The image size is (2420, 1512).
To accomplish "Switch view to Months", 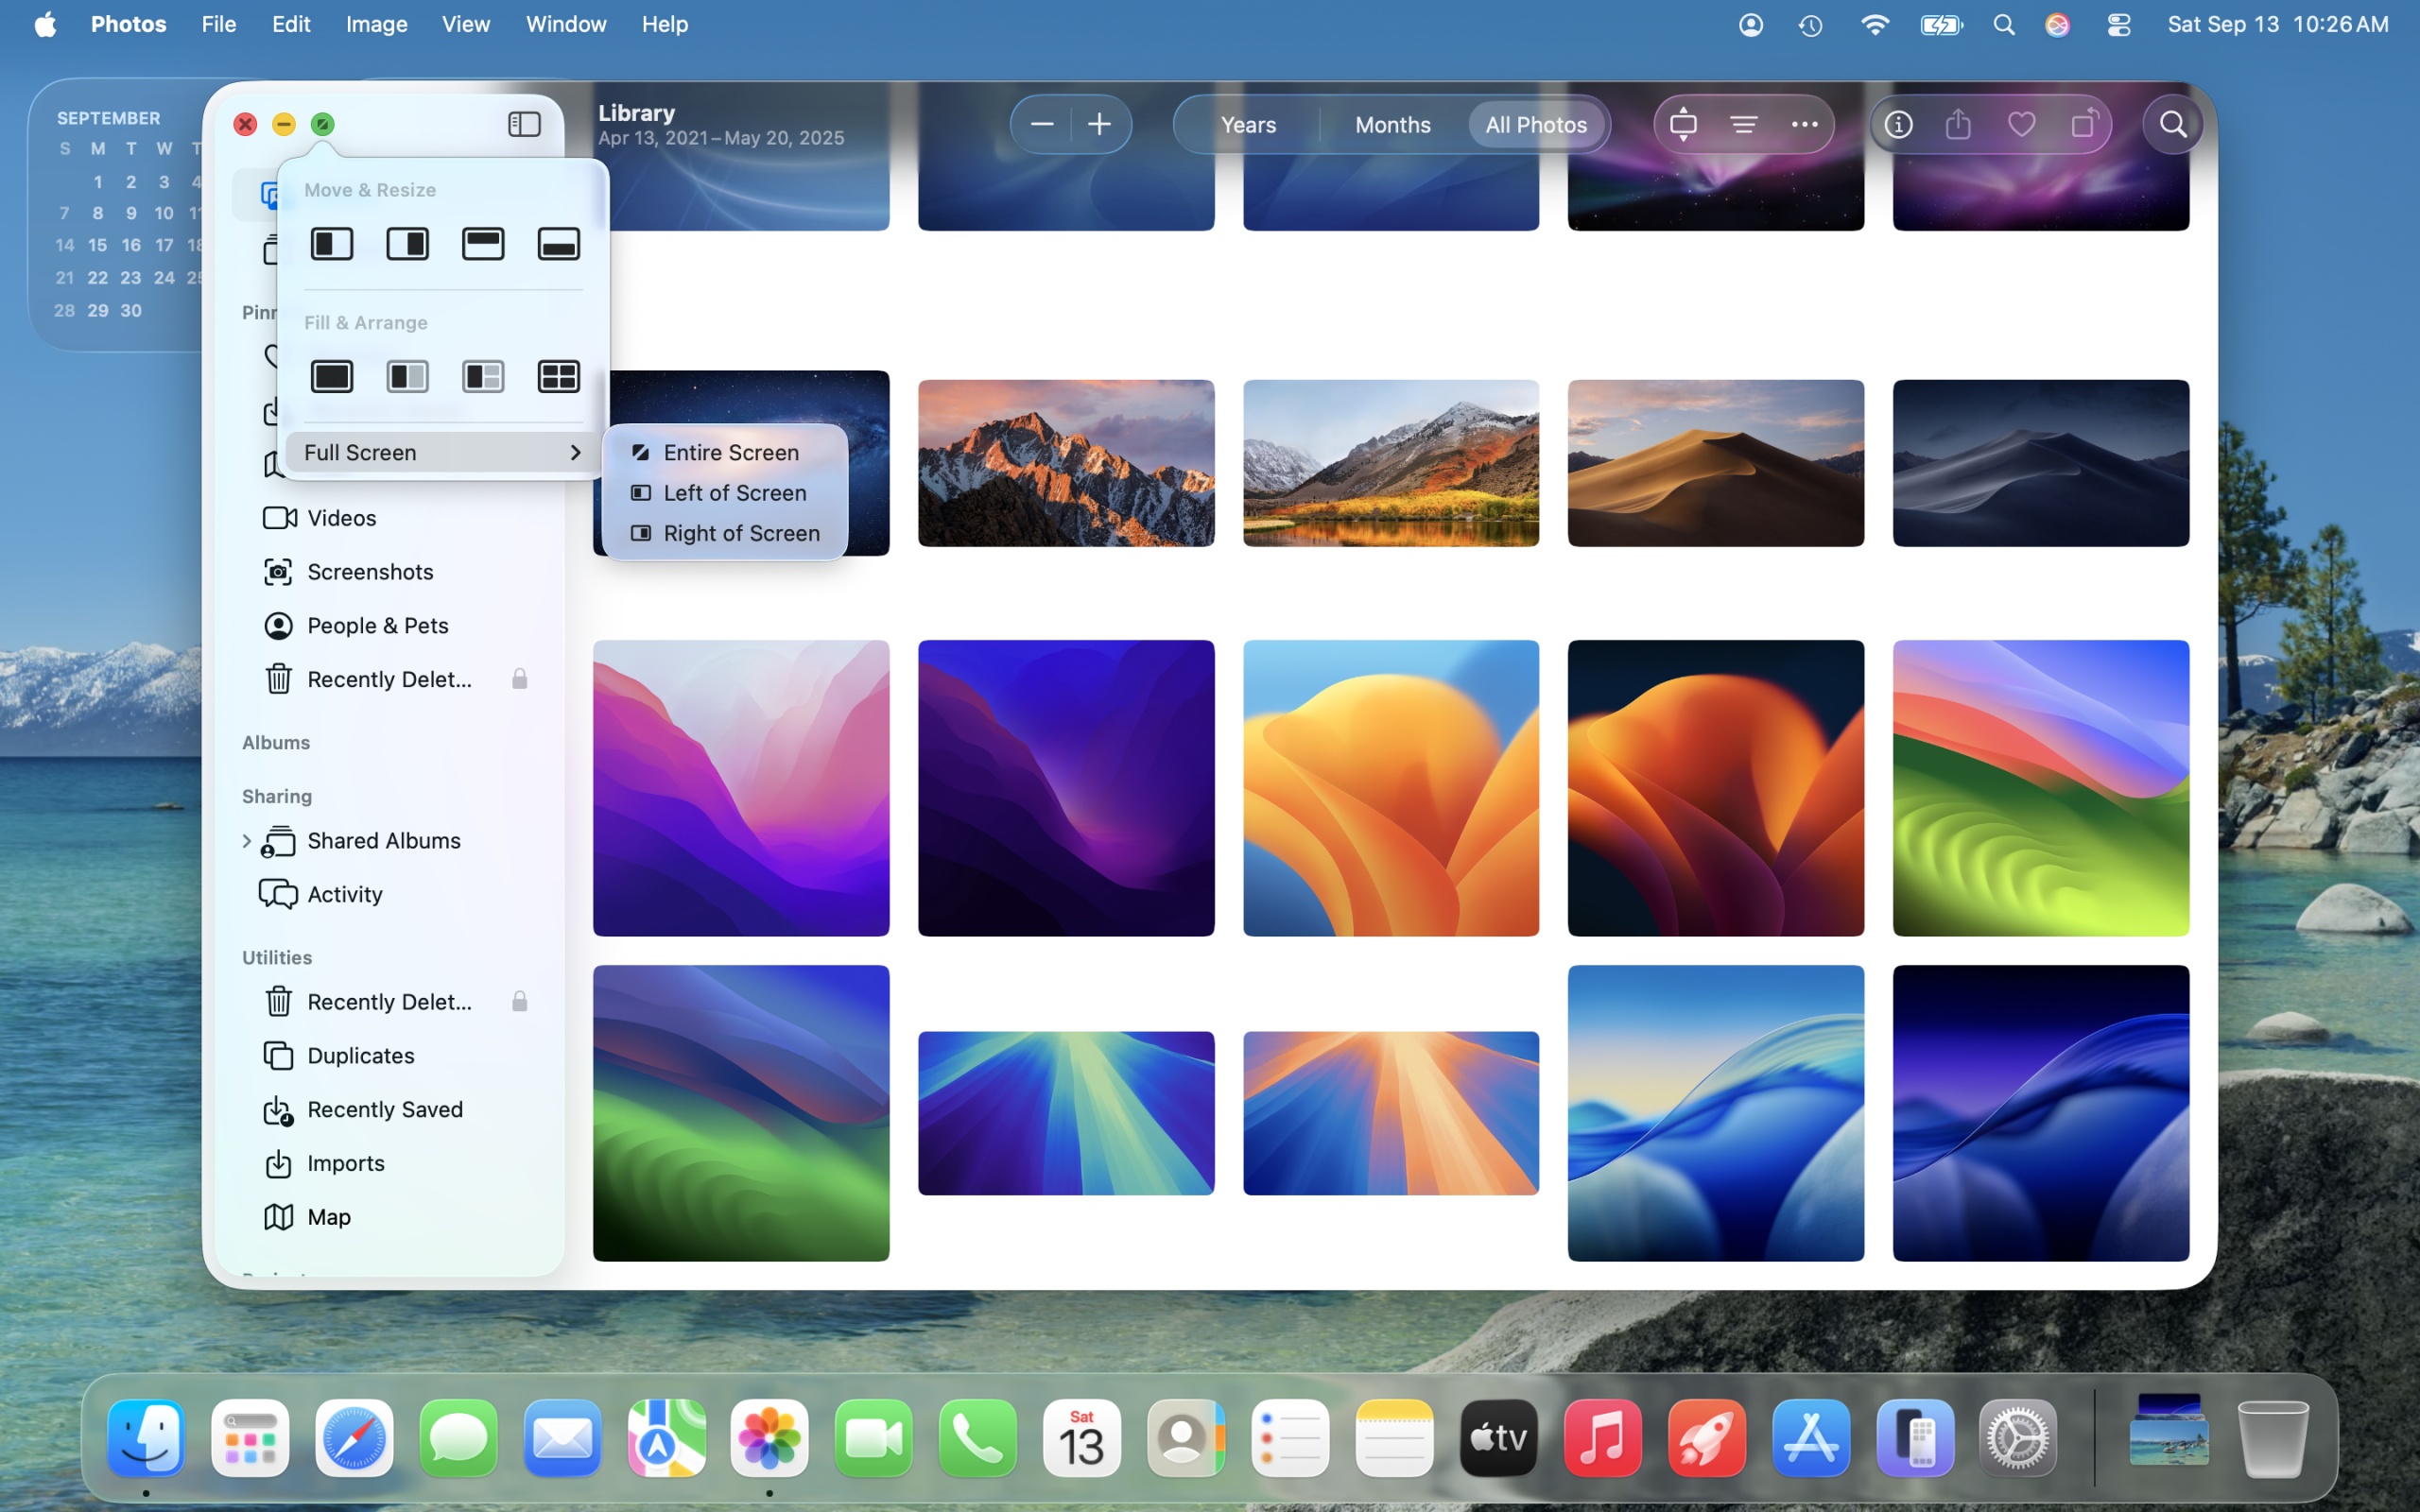I will (1392, 125).
